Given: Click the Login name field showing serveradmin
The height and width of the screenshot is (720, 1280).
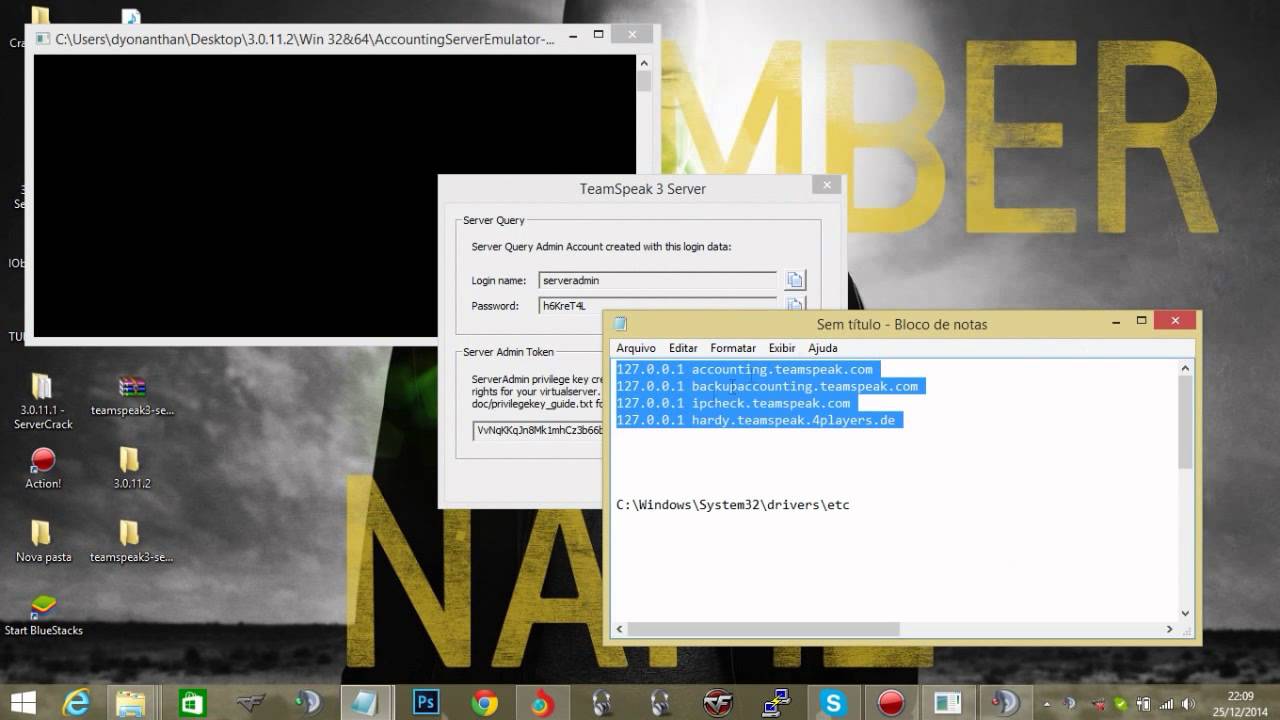Looking at the screenshot, I should 657,281.
